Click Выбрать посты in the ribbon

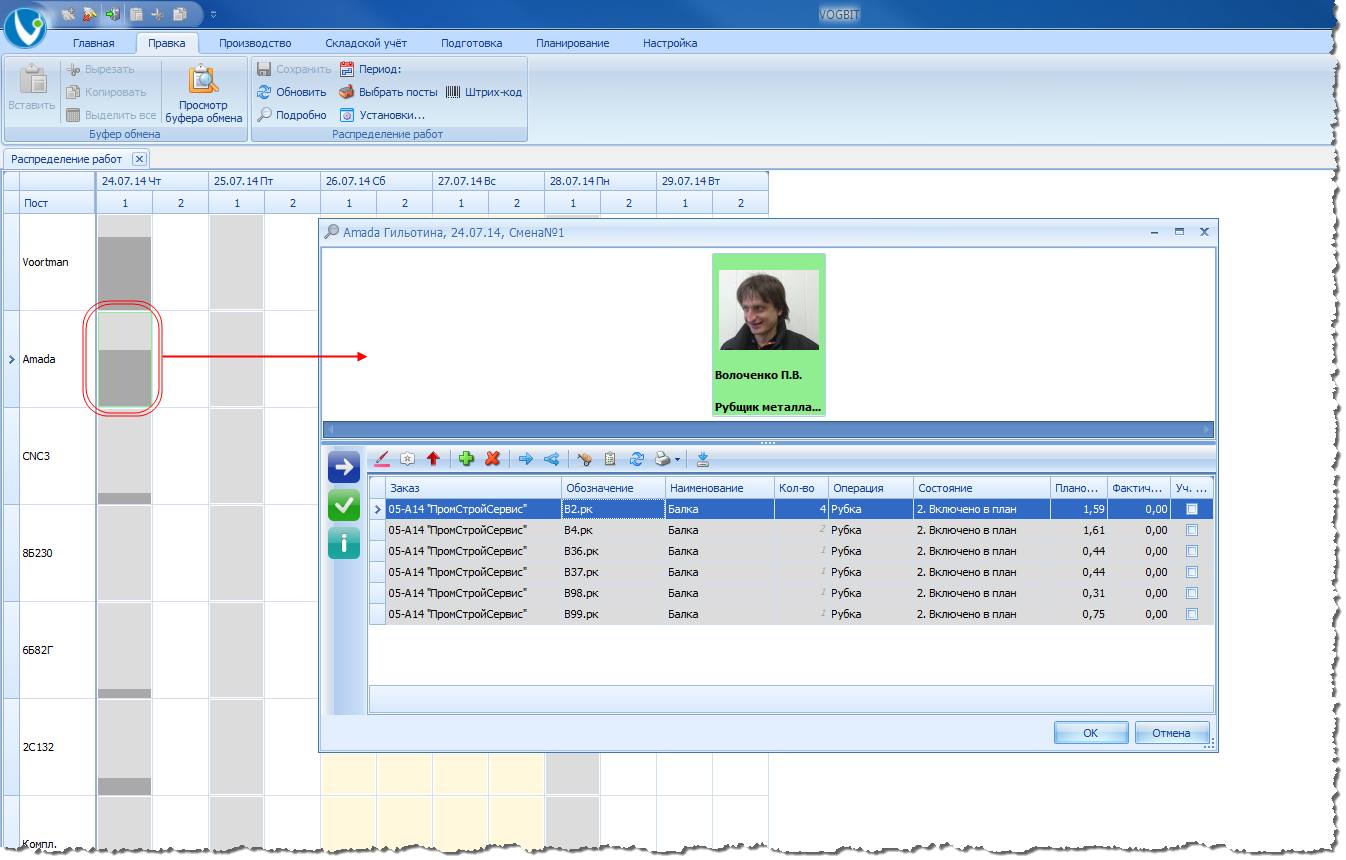[389, 92]
